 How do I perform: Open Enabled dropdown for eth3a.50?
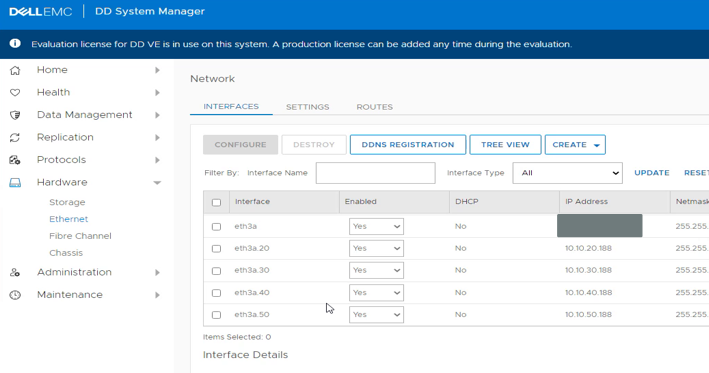point(376,315)
